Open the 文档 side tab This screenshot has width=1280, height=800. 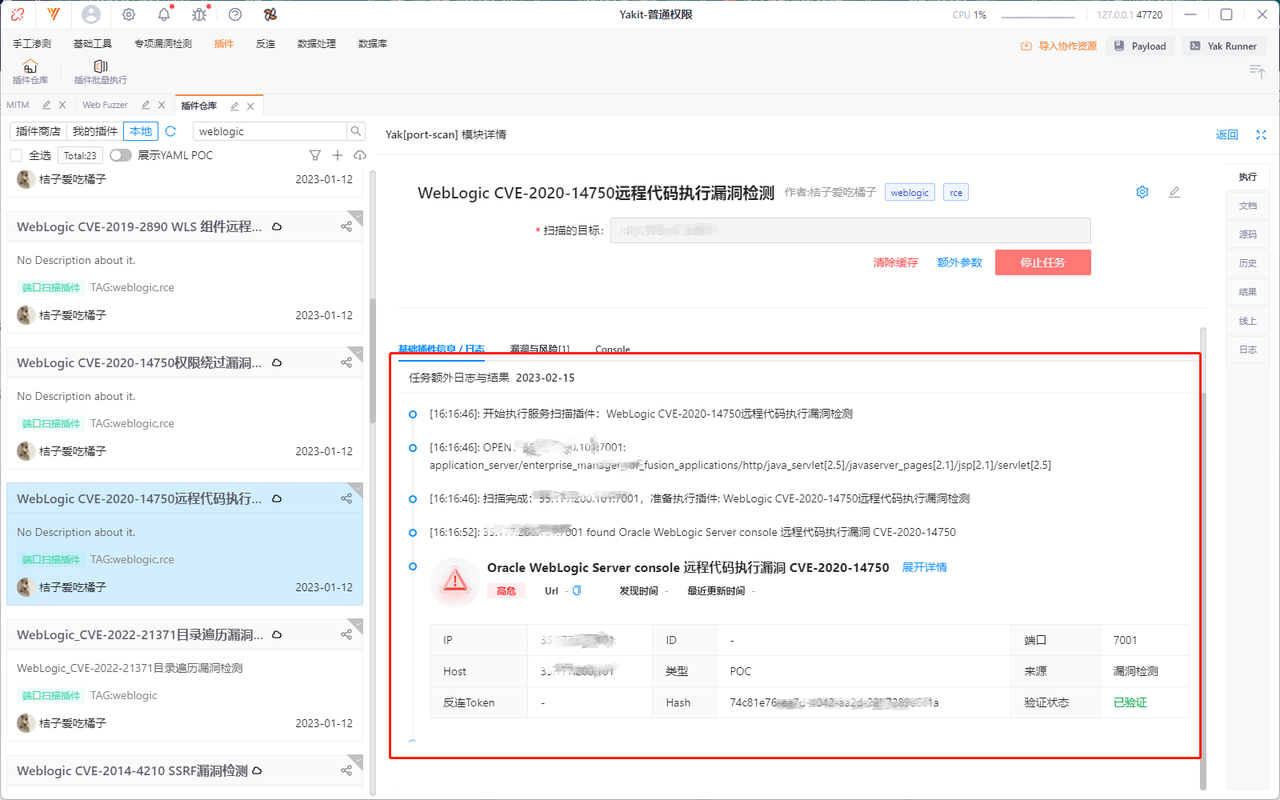1248,206
